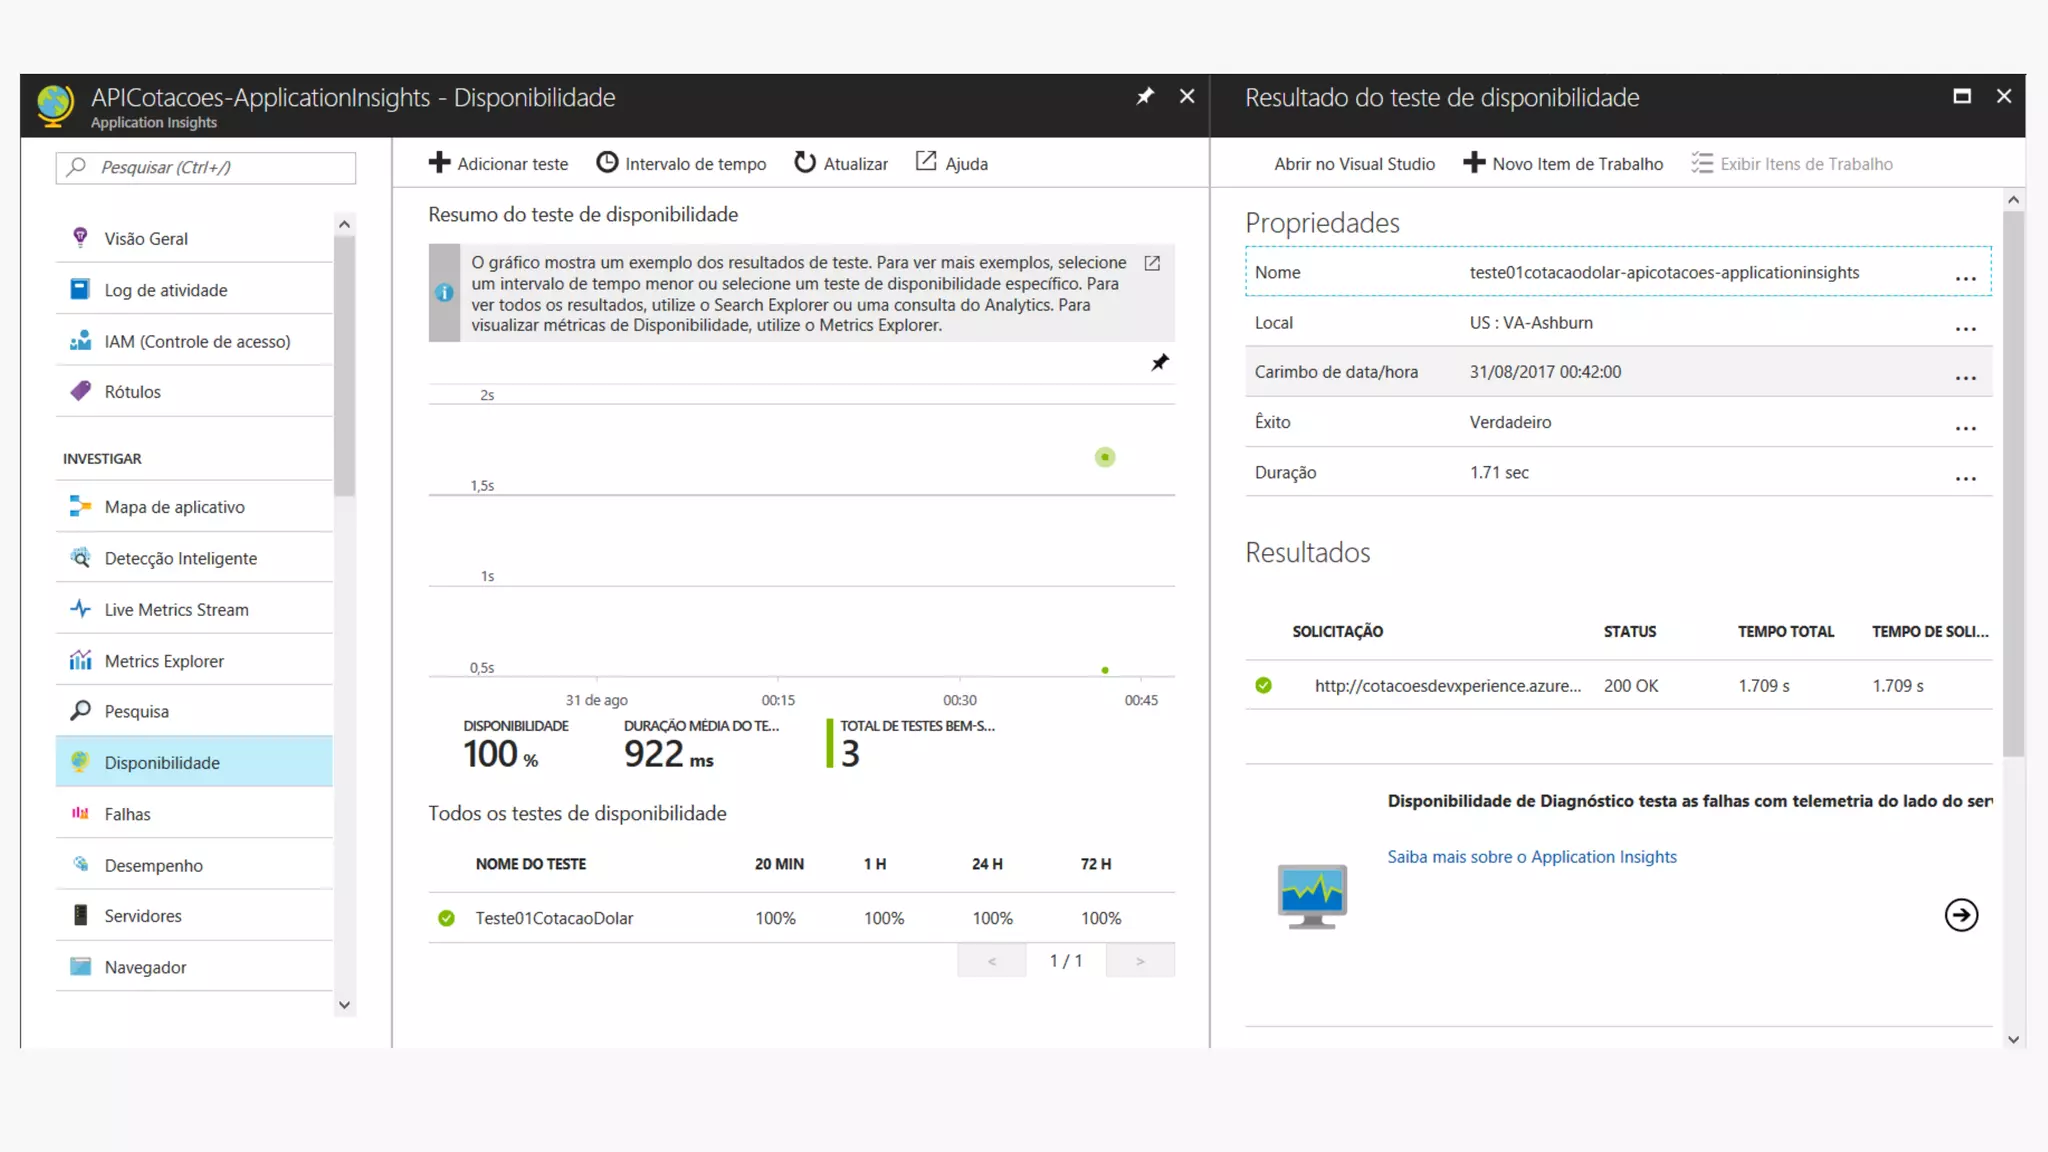Open Intervalo de tempo clock option
The width and height of the screenshot is (2048, 1152).
681,163
